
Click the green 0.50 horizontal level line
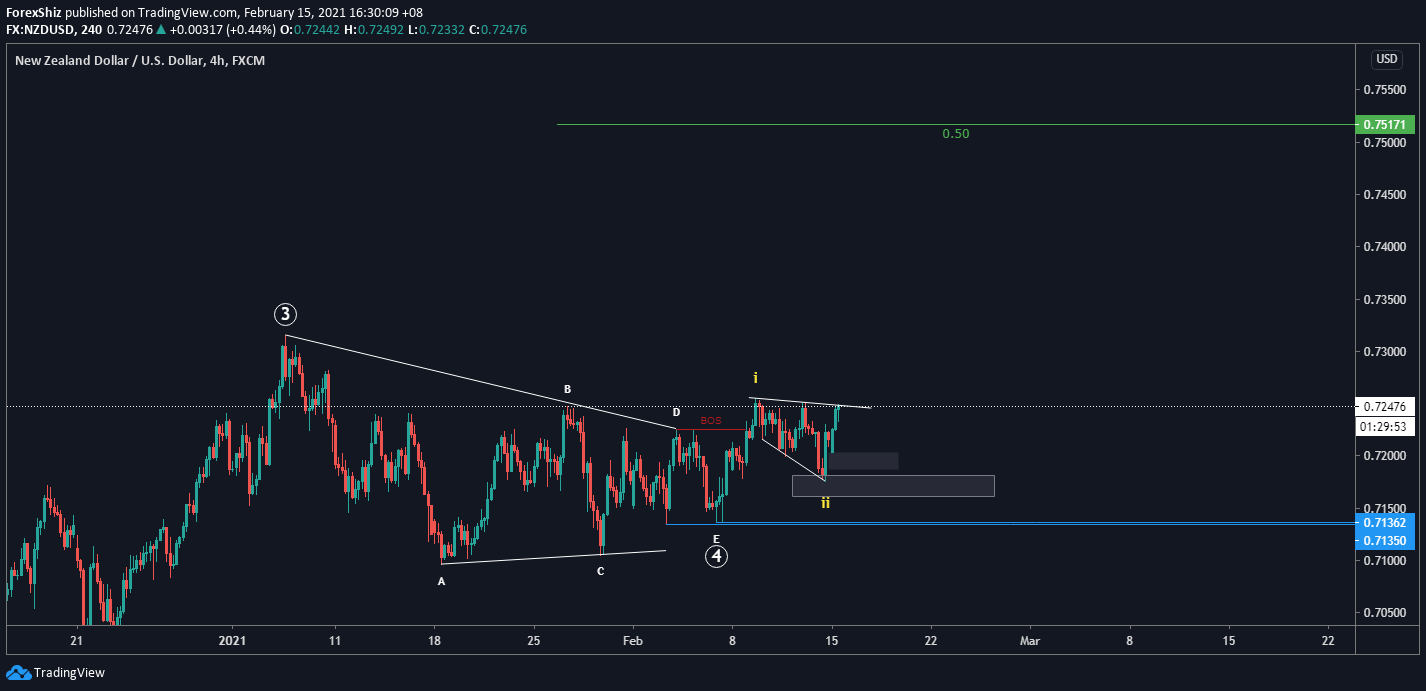[956, 125]
